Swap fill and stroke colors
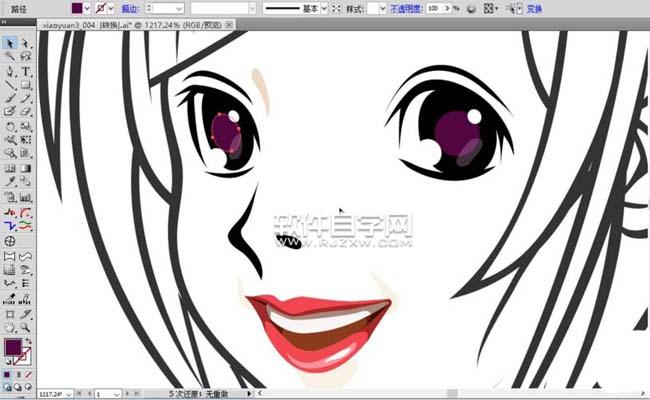Screen dimensions: 650x400 [29, 341]
